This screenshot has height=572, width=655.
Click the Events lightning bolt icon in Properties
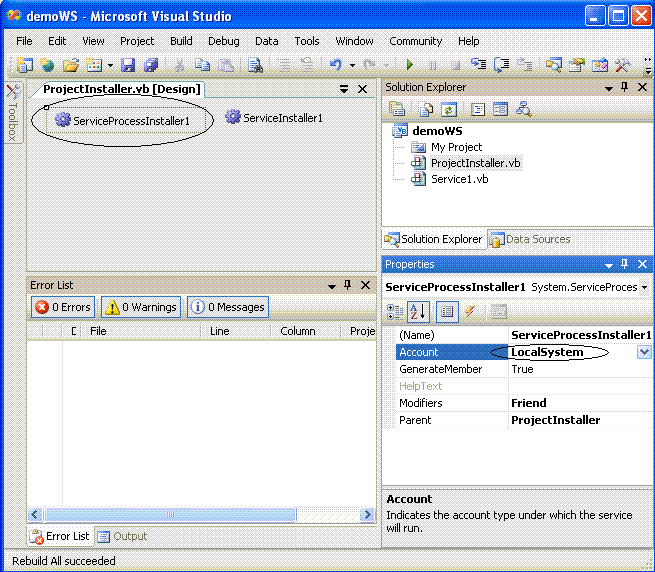click(x=470, y=312)
